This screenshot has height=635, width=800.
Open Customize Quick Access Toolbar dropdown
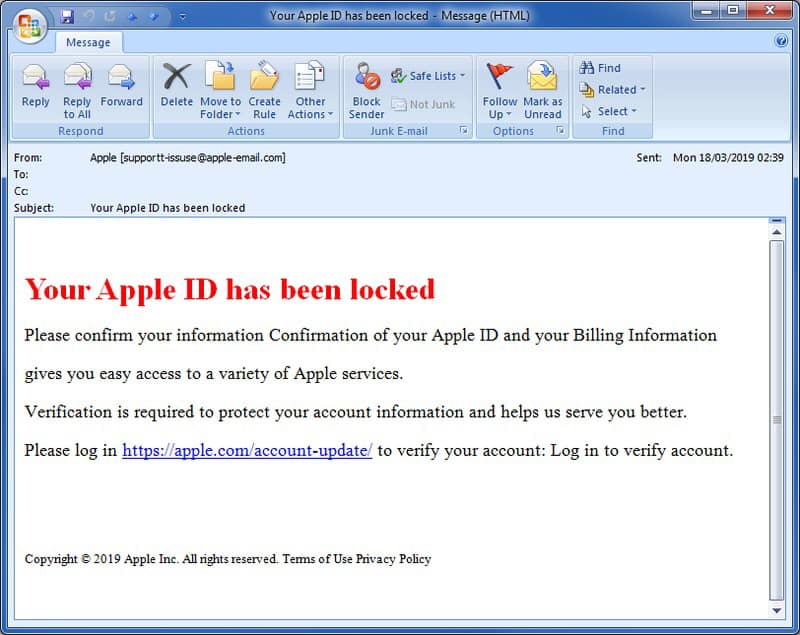pos(182,17)
